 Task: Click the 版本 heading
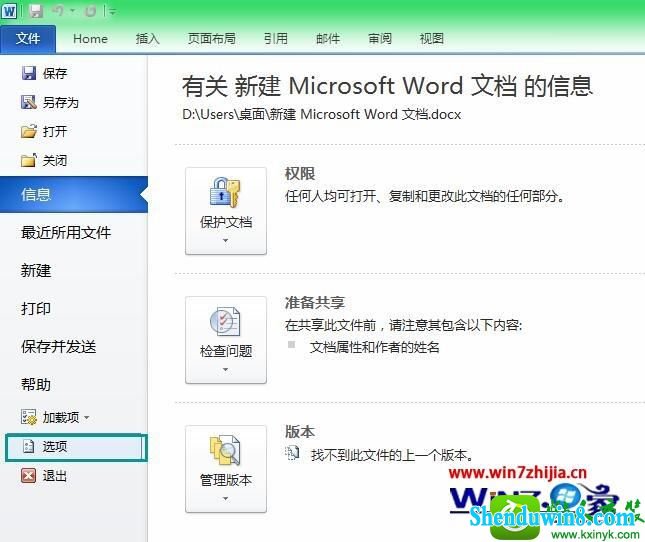pos(300,432)
